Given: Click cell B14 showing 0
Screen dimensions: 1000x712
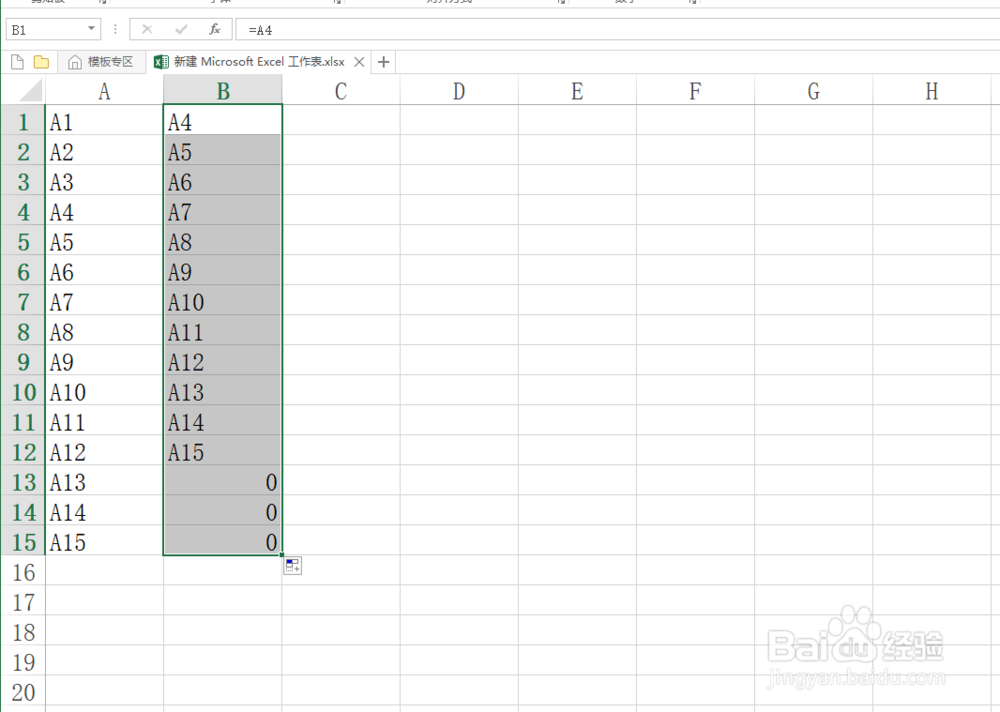Looking at the screenshot, I should click(x=223, y=510).
